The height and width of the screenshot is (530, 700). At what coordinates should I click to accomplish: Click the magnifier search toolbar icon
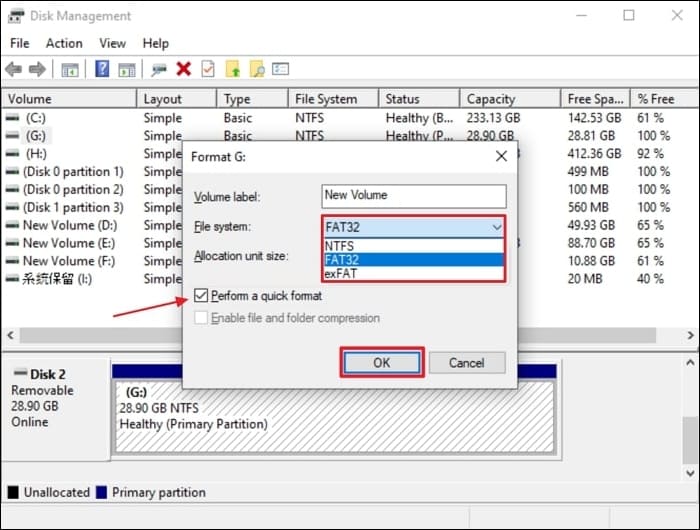257,69
